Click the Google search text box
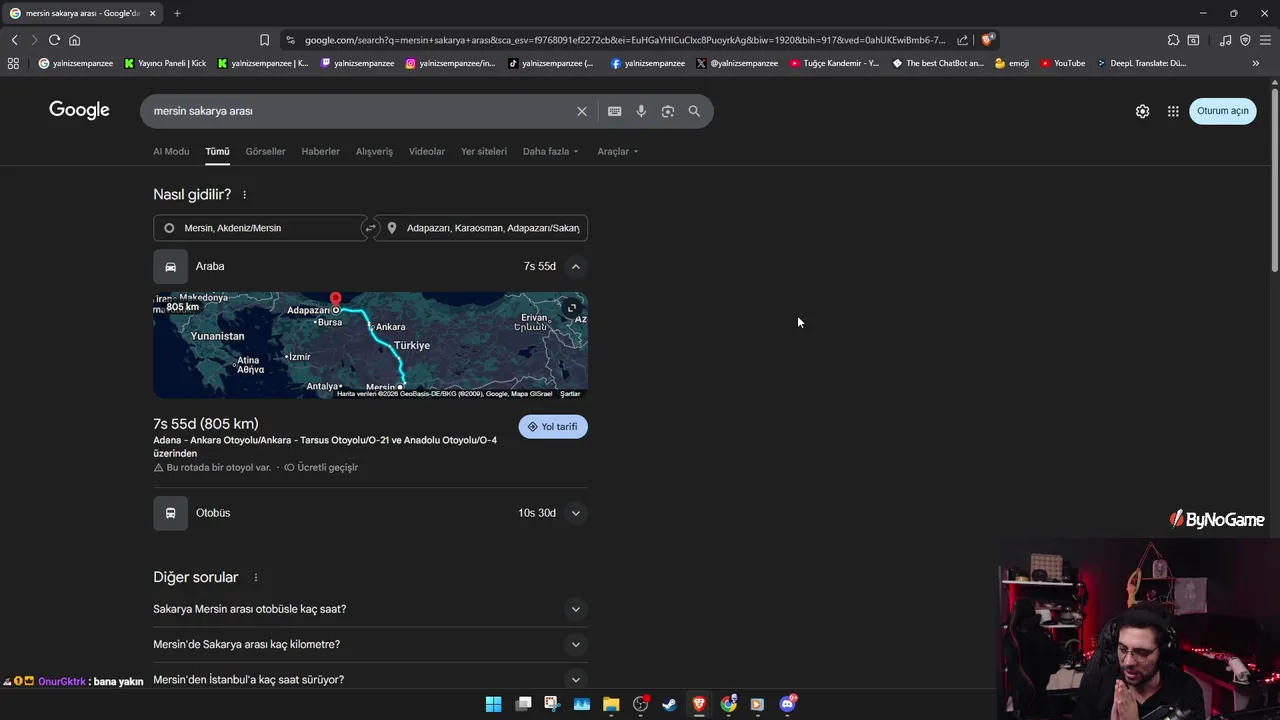 tap(360, 111)
